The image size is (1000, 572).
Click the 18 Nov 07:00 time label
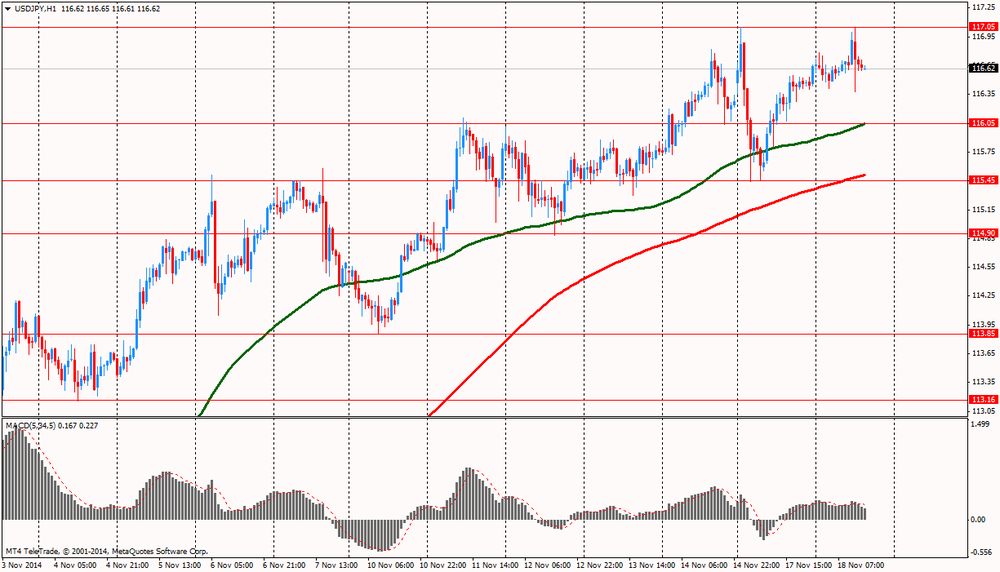click(x=860, y=565)
